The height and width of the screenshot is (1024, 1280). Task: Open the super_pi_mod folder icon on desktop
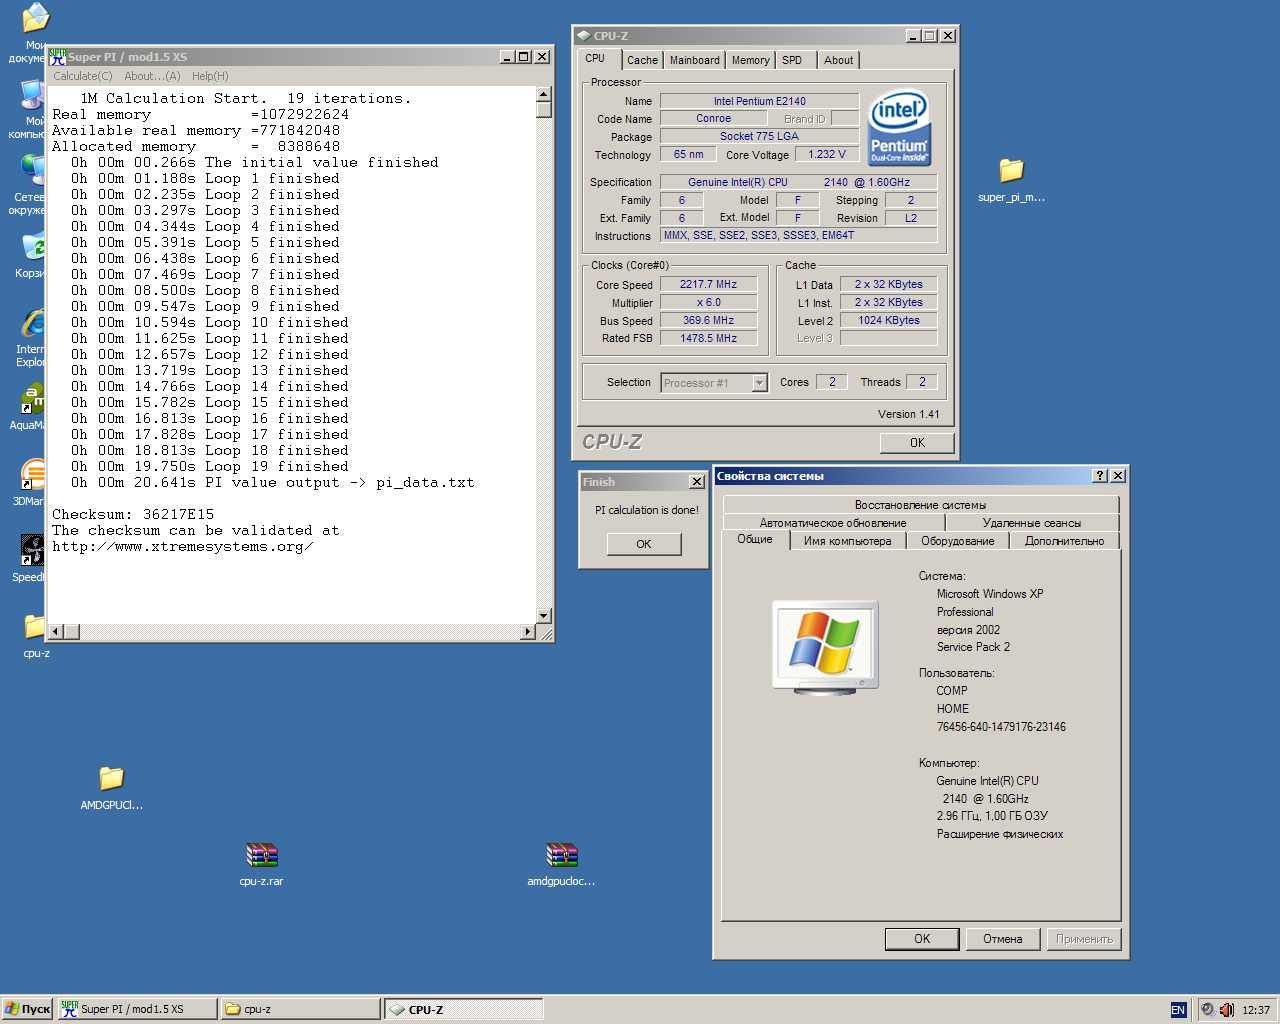click(x=1011, y=170)
